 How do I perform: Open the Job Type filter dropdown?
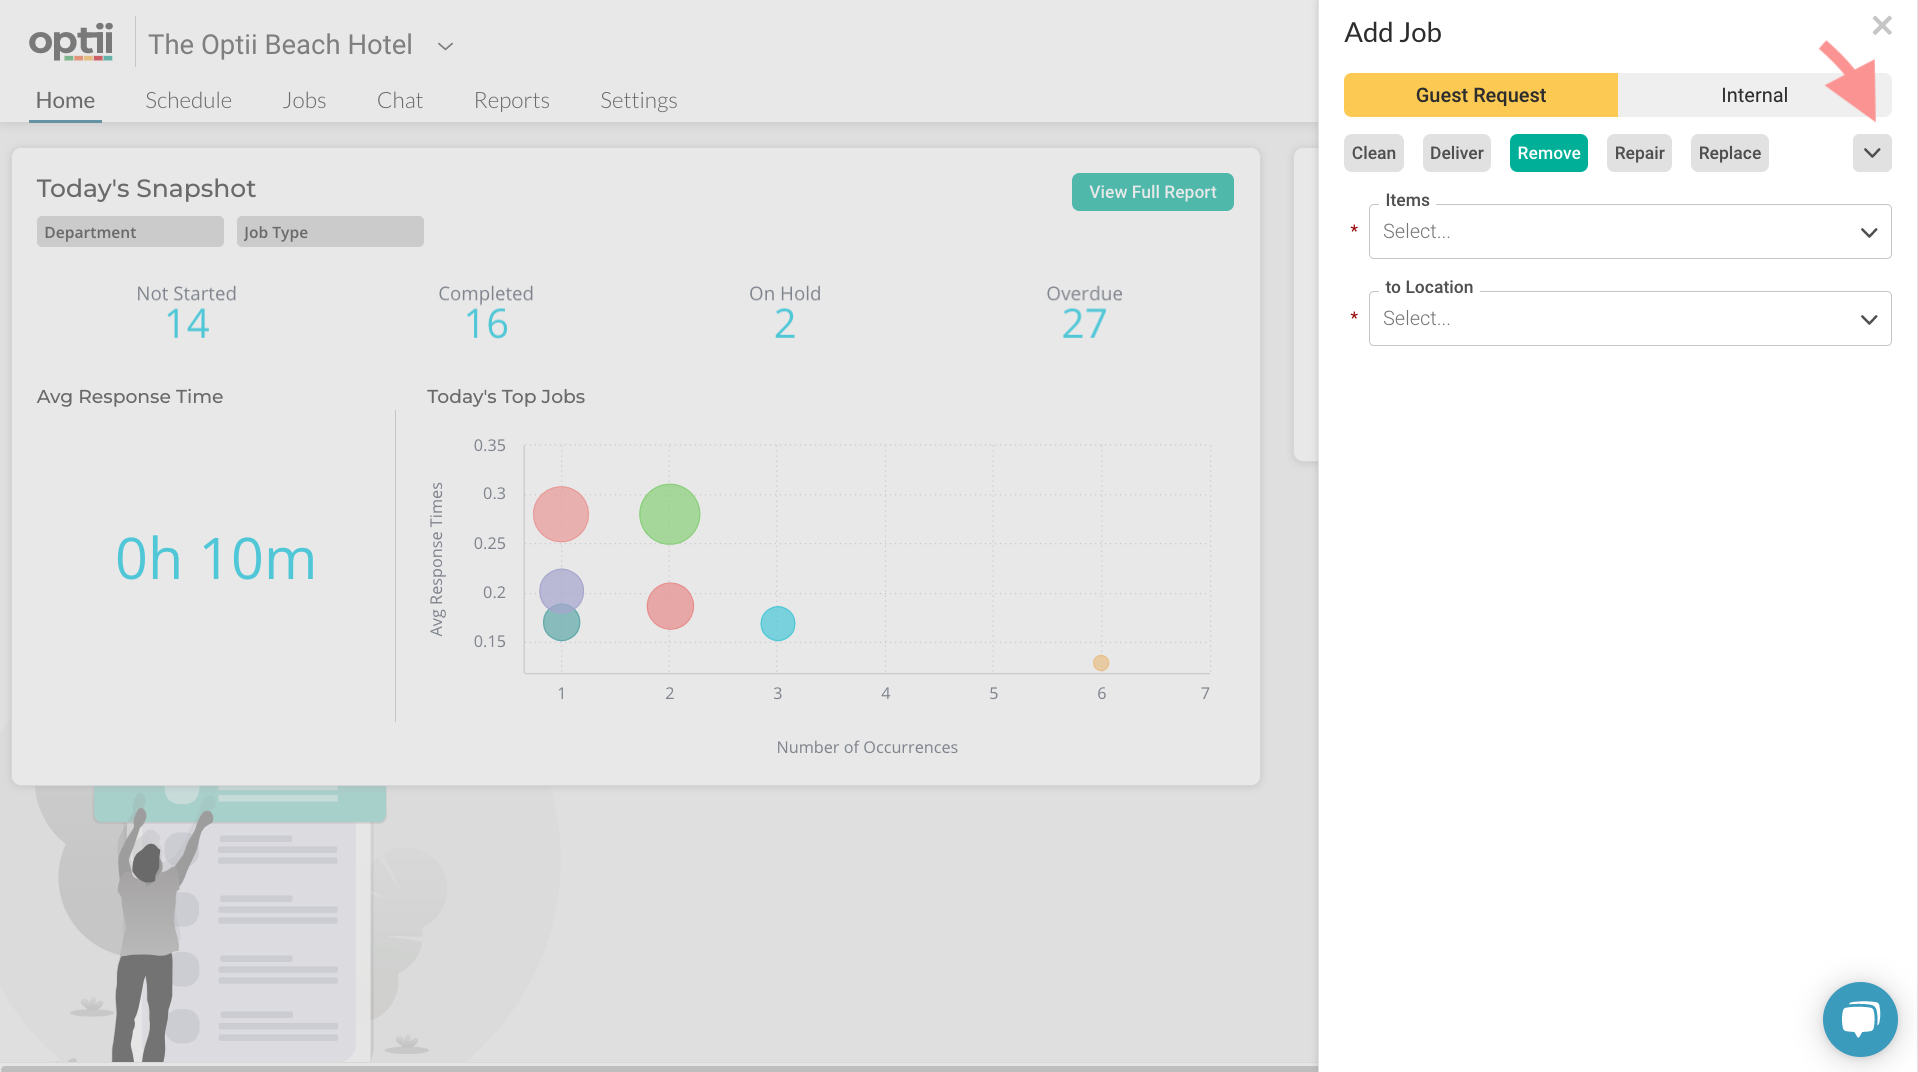(x=330, y=232)
